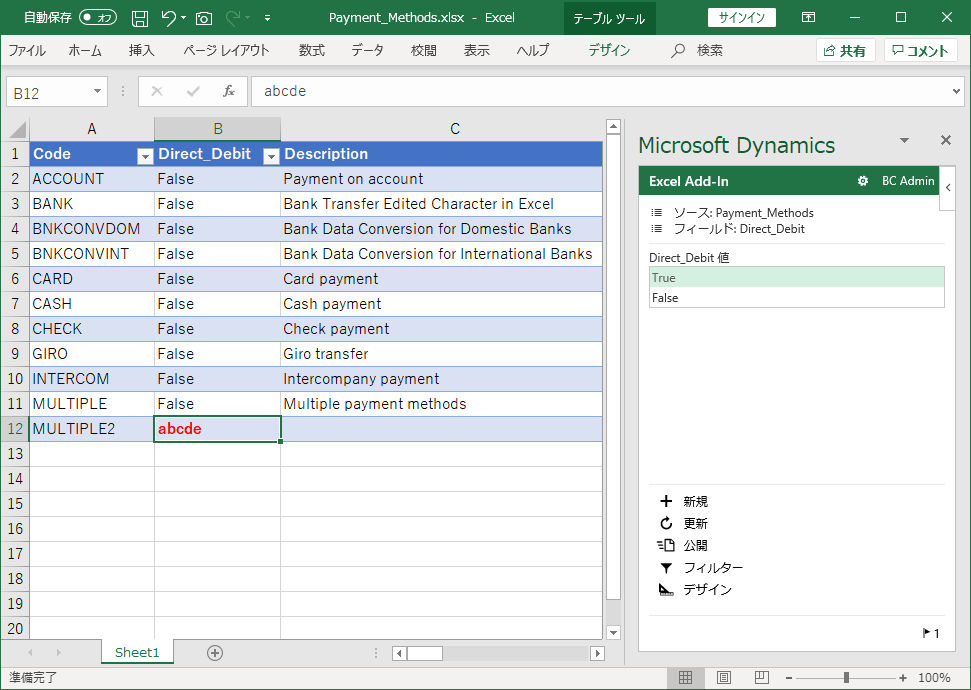Switch to Page Break Preview icon
Viewport: 971px width, 690px height.
point(762,678)
